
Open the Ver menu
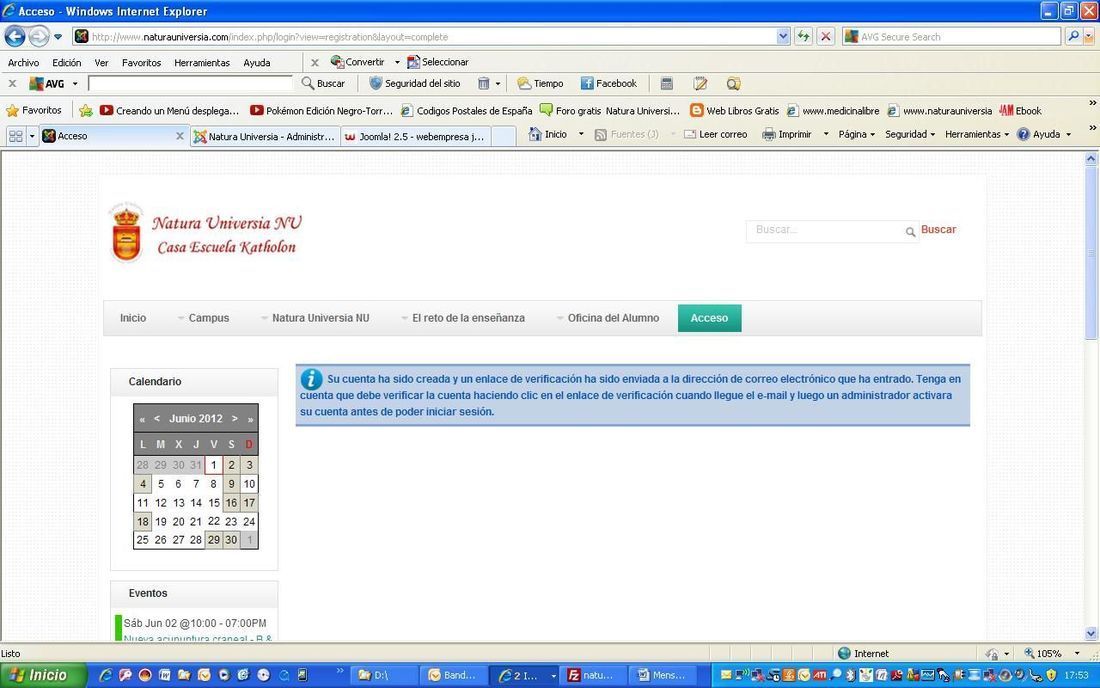pyautogui.click(x=101, y=62)
